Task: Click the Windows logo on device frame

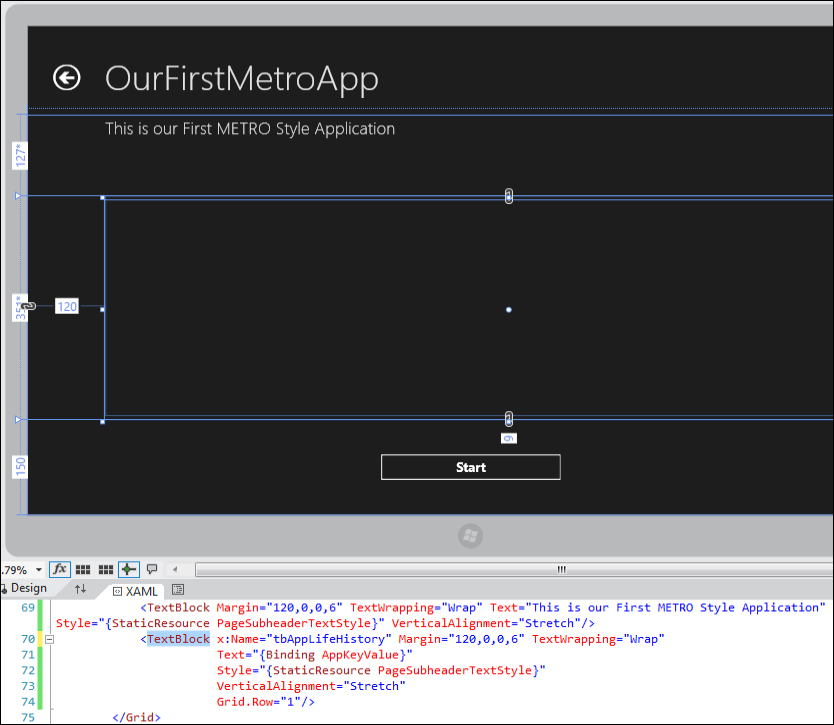Action: pos(470,536)
